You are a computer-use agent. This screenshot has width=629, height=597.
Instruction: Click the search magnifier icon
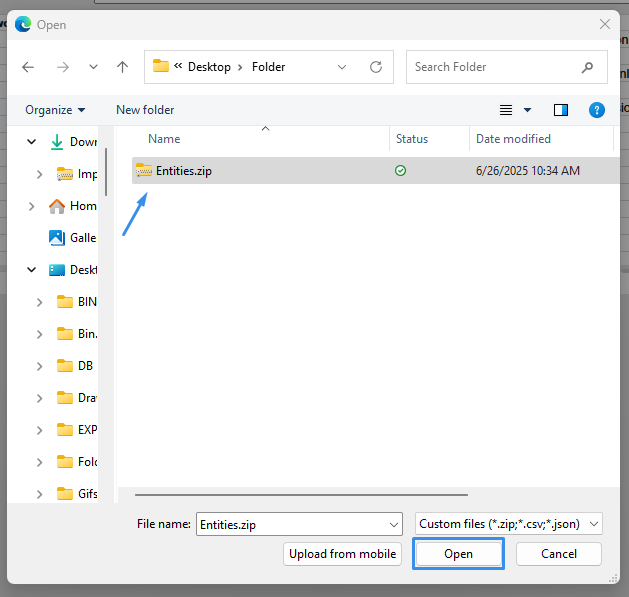(587, 67)
